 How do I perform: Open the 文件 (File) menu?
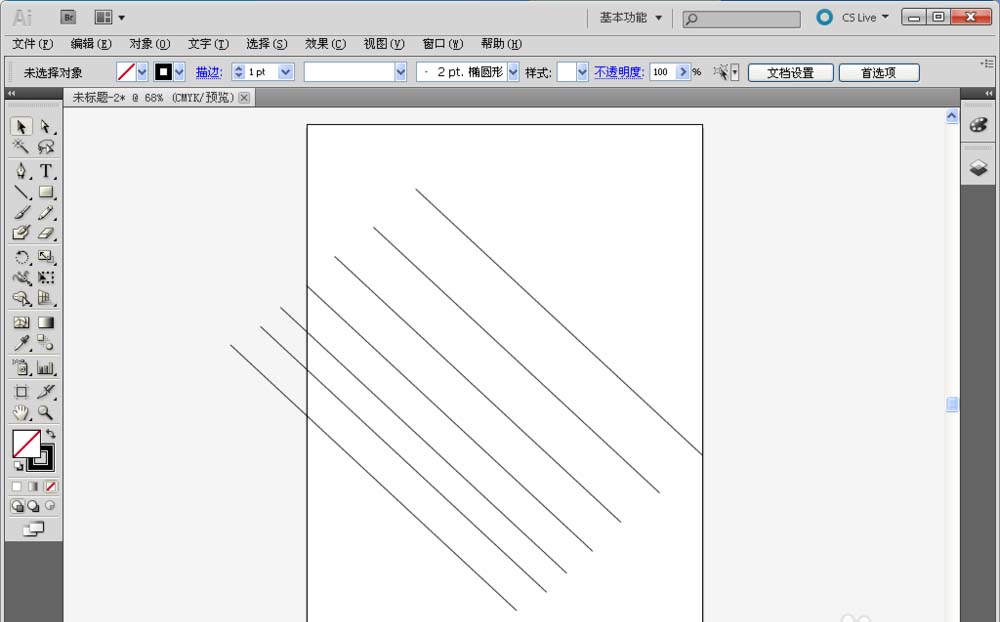(x=33, y=44)
